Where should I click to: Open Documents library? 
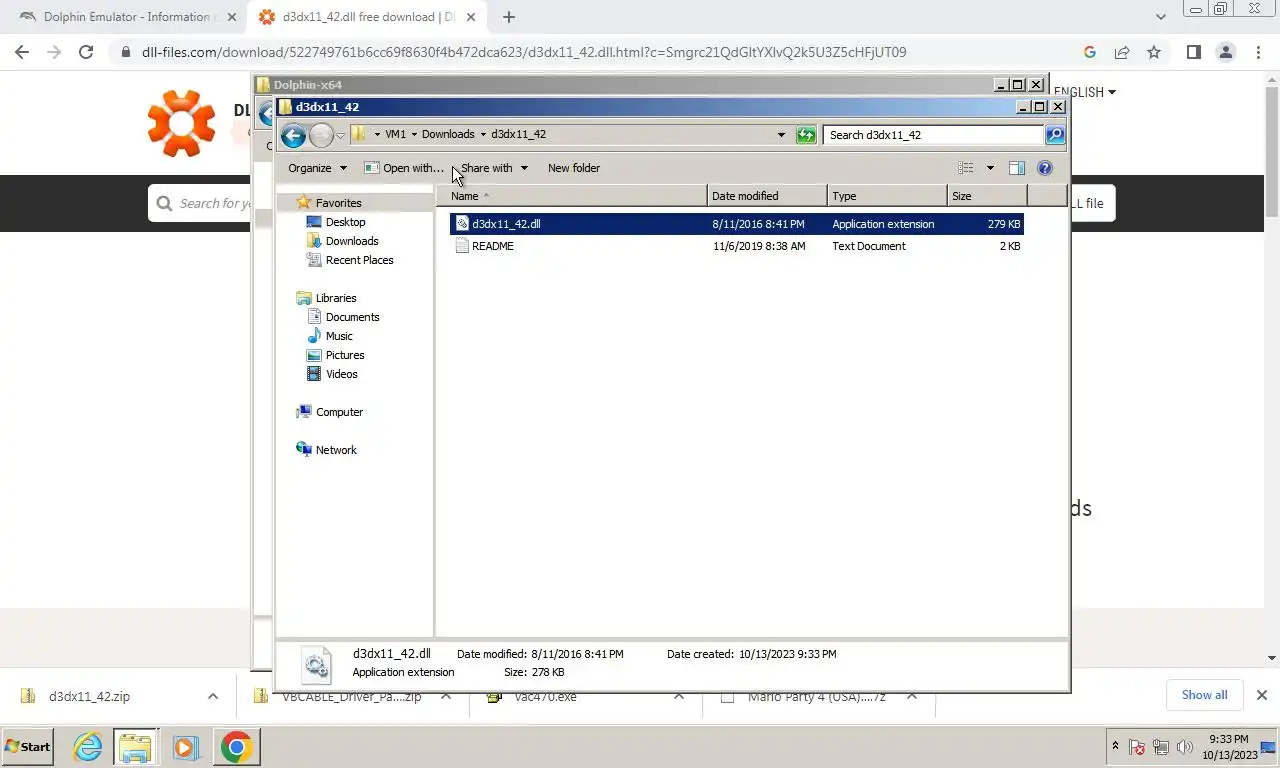click(352, 317)
